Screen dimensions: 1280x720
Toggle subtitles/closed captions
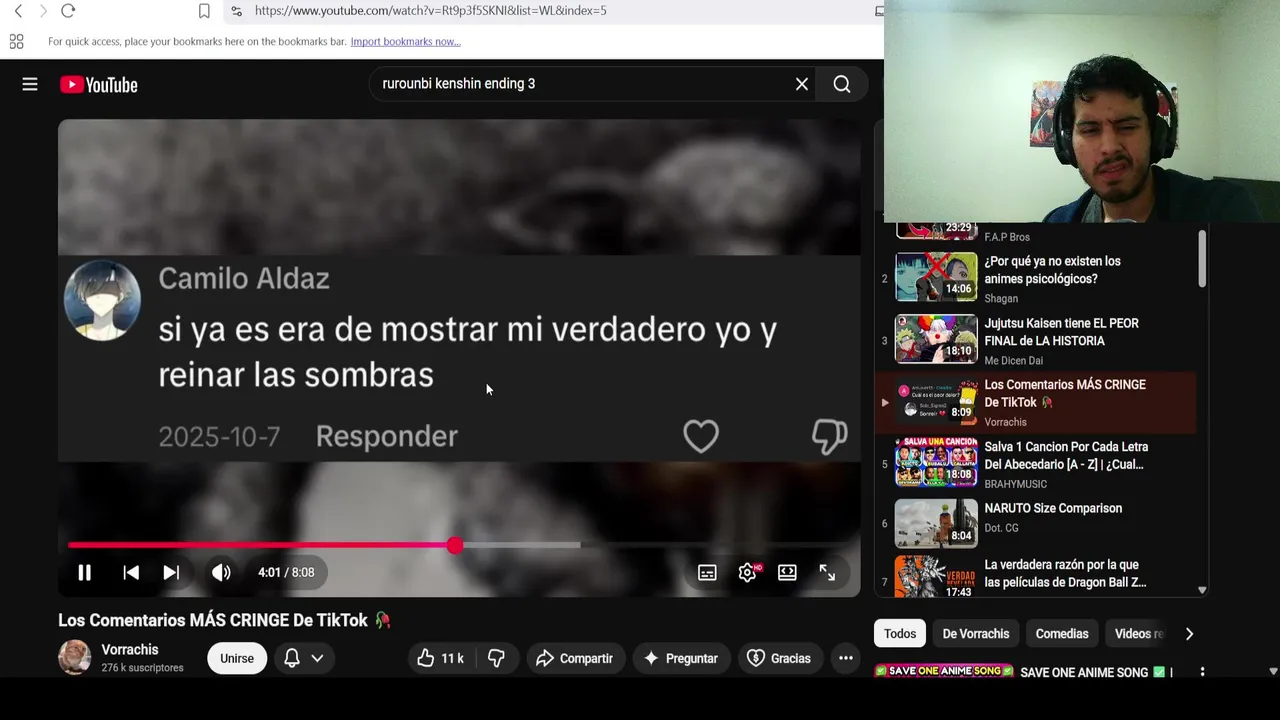(x=707, y=572)
